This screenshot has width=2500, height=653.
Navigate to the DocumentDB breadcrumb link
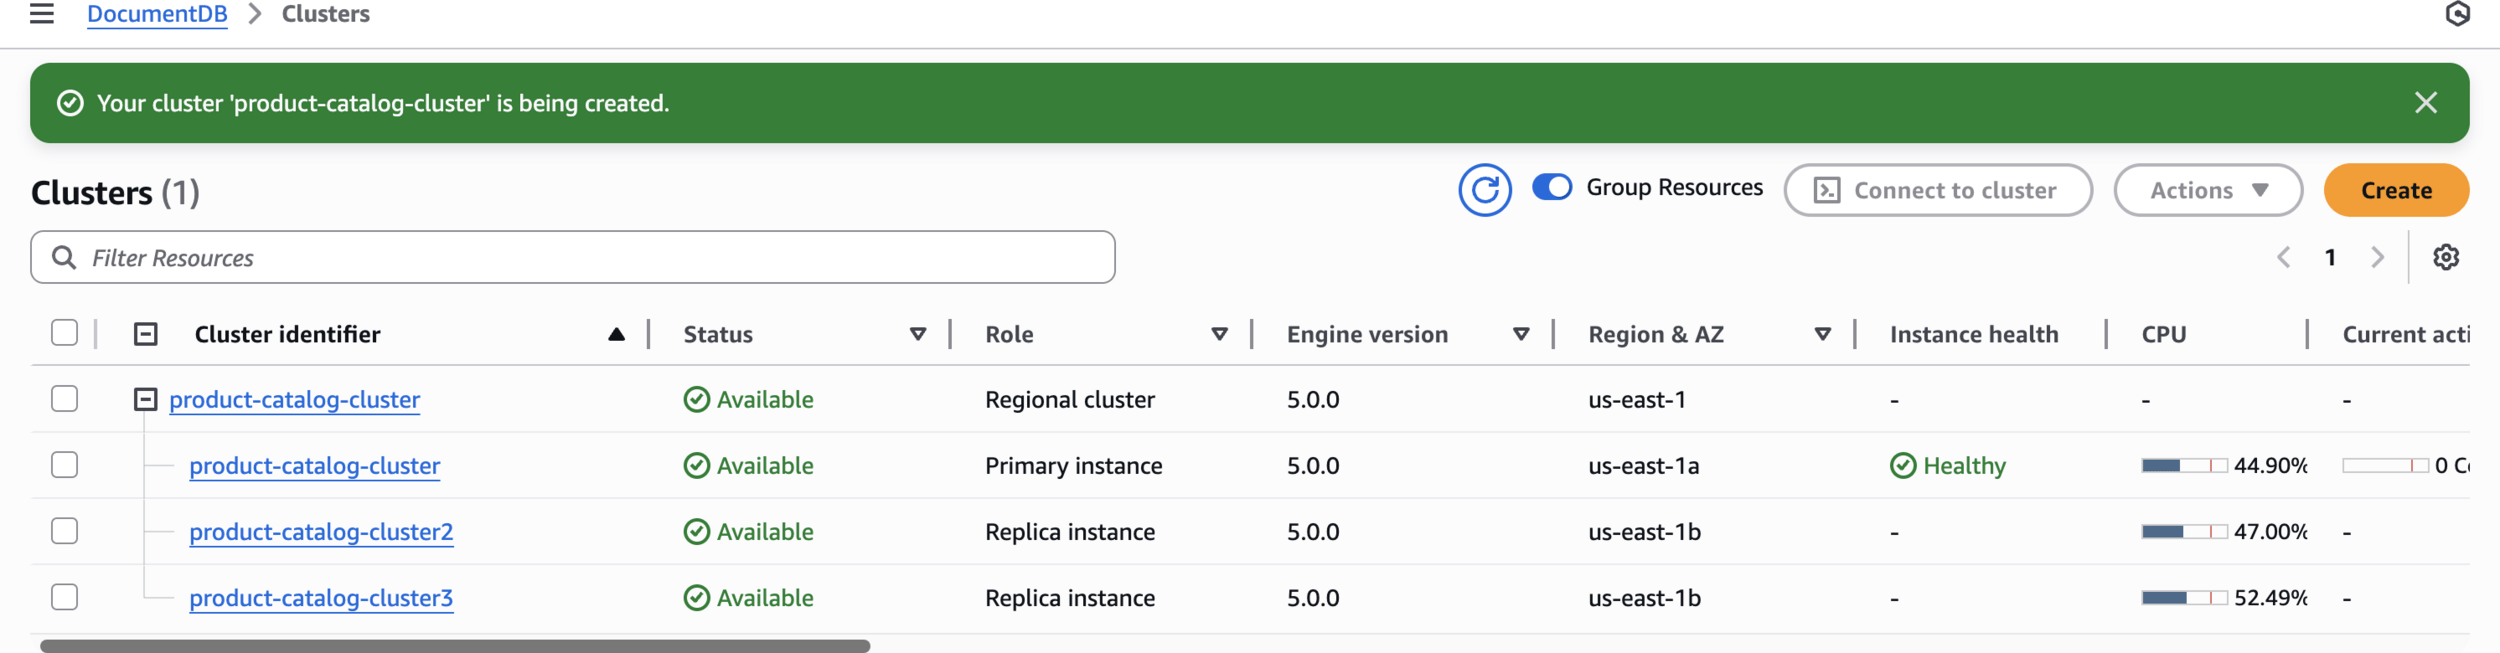157,14
